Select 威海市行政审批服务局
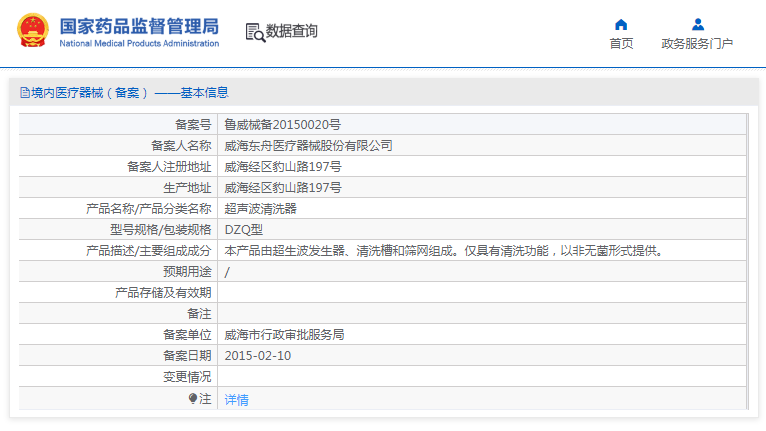Viewport: 766px width, 431px height. click(x=284, y=335)
